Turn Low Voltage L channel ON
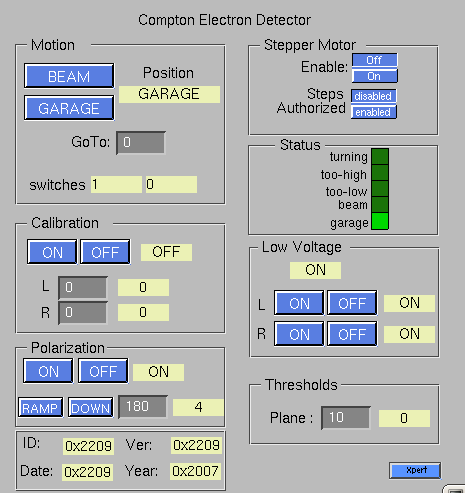465x493 pixels. pos(299,303)
